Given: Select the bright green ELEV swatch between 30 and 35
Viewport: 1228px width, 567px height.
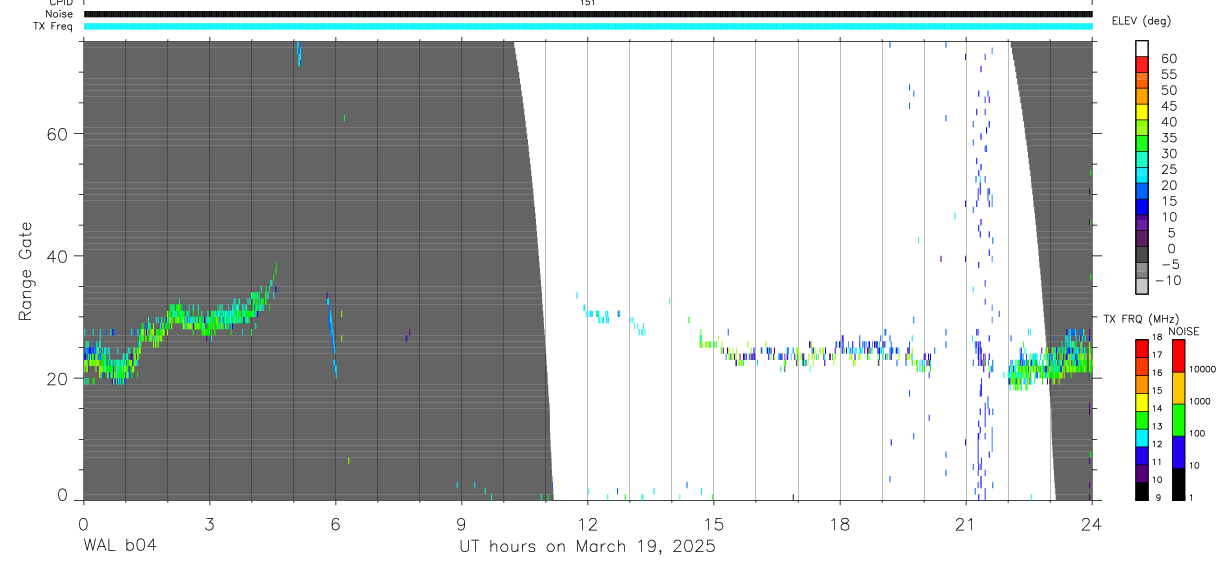Looking at the screenshot, I should [x=1142, y=144].
